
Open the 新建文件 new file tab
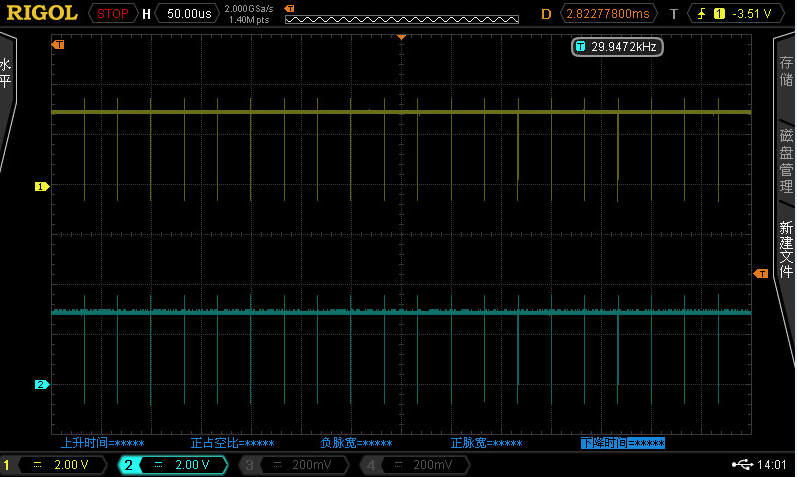point(786,249)
